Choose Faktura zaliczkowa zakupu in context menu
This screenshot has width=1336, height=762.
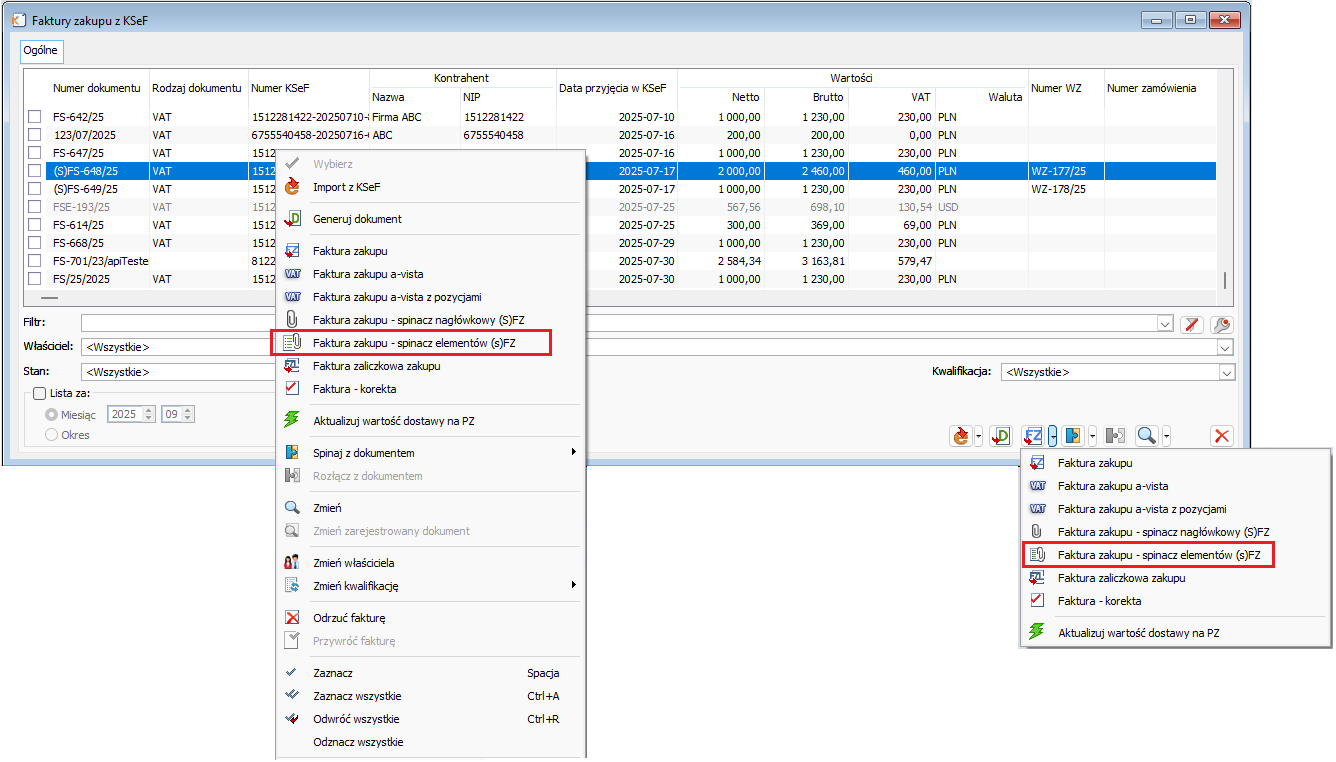[x=376, y=366]
